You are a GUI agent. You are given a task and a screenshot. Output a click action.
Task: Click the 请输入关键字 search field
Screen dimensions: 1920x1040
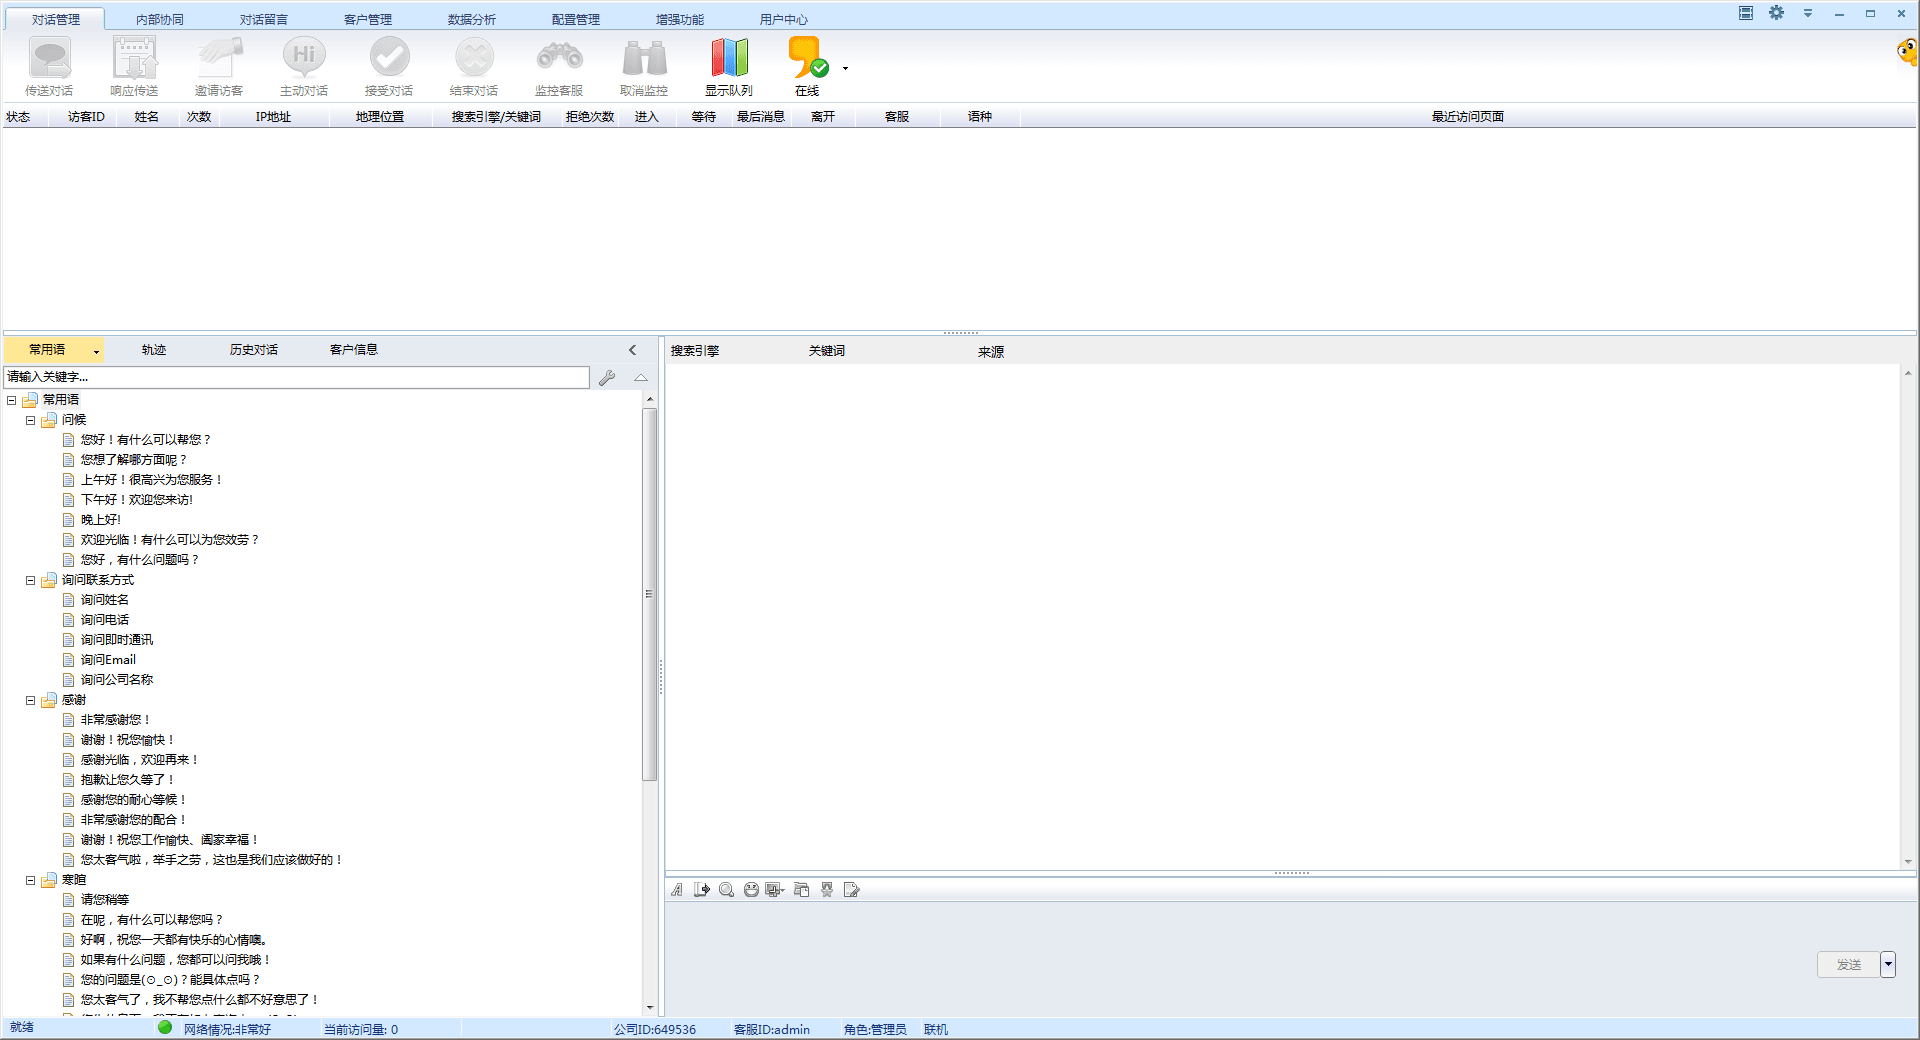pyautogui.click(x=296, y=377)
